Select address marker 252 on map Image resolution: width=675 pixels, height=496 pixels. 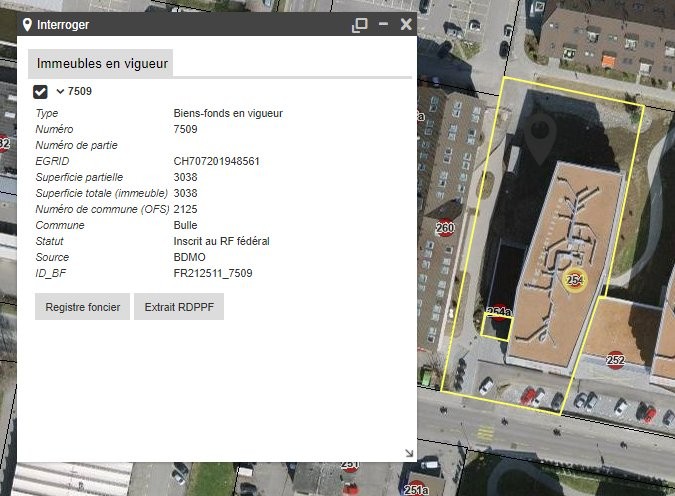click(x=616, y=360)
